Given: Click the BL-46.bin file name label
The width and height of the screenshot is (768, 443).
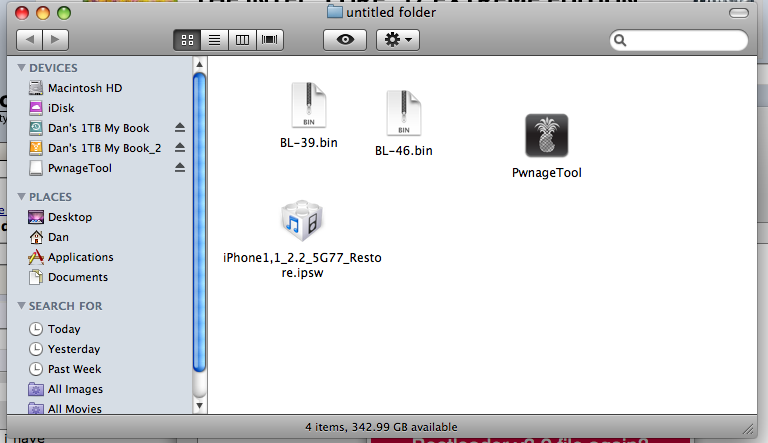Looking at the screenshot, I should [404, 151].
